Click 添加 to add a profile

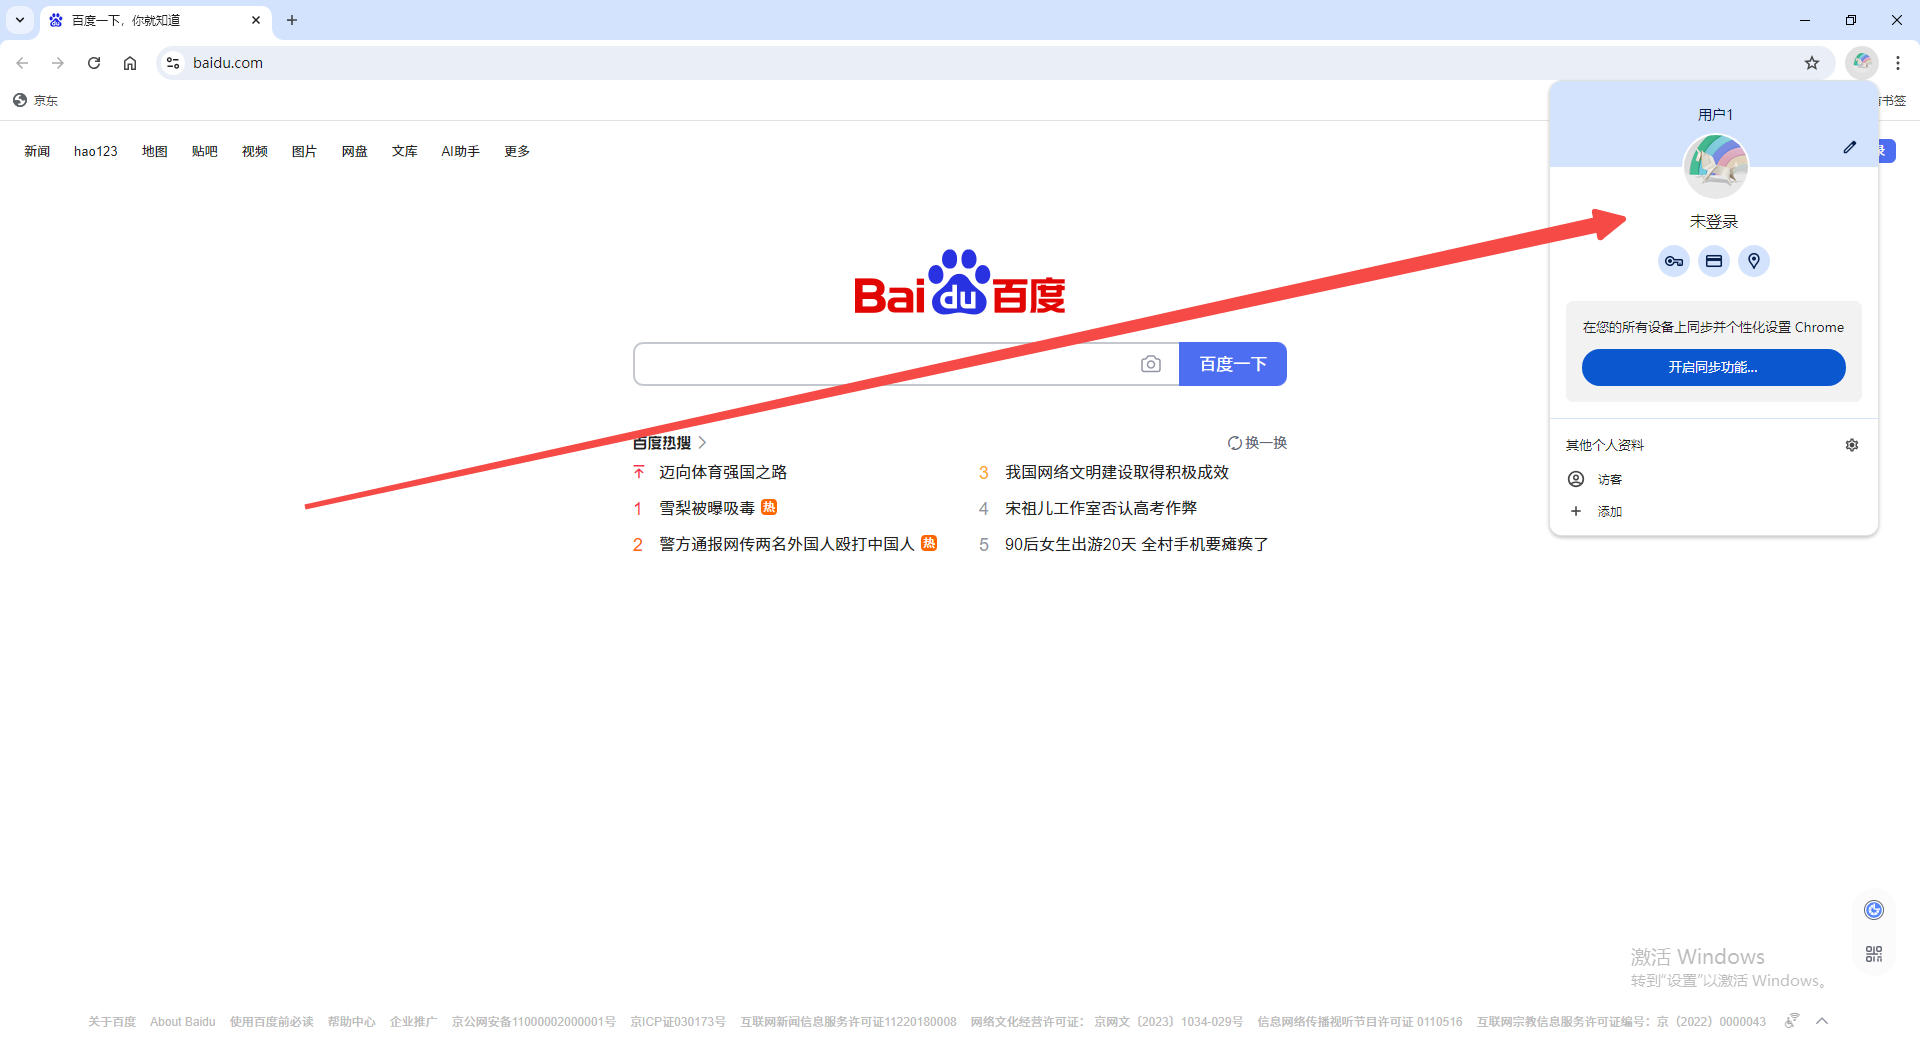(1713, 511)
